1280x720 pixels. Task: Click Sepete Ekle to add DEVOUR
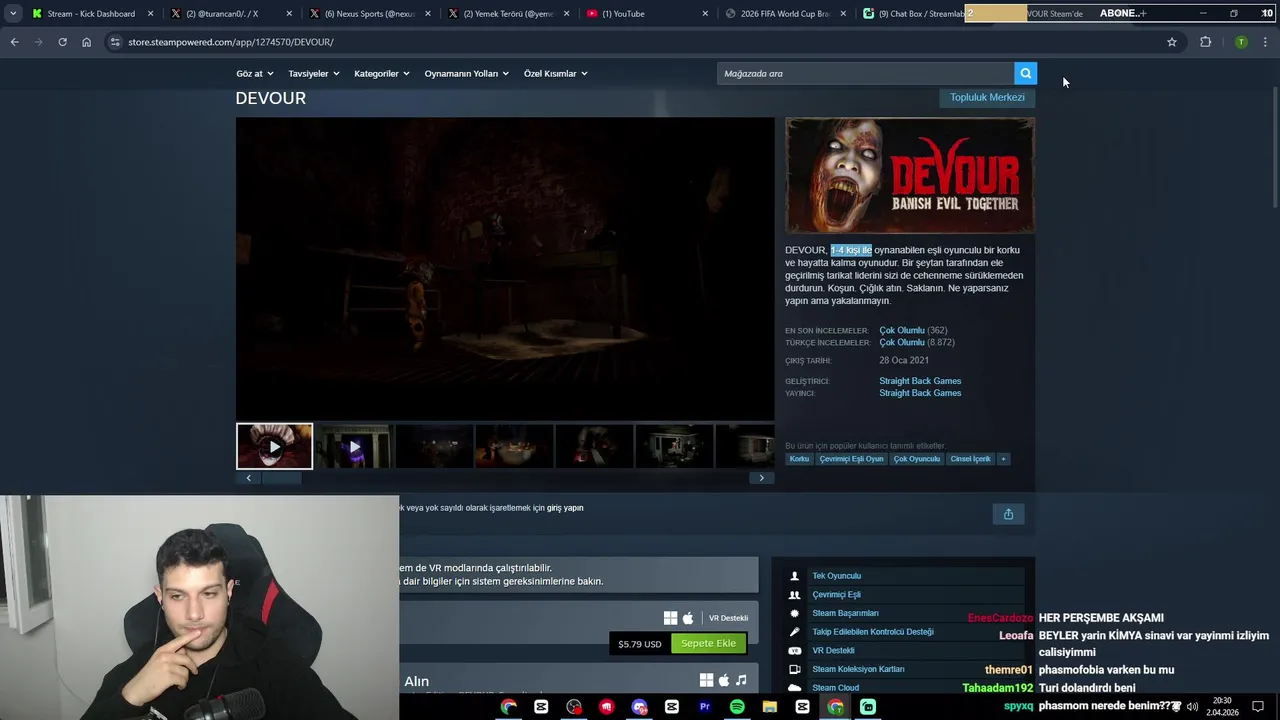click(x=708, y=643)
